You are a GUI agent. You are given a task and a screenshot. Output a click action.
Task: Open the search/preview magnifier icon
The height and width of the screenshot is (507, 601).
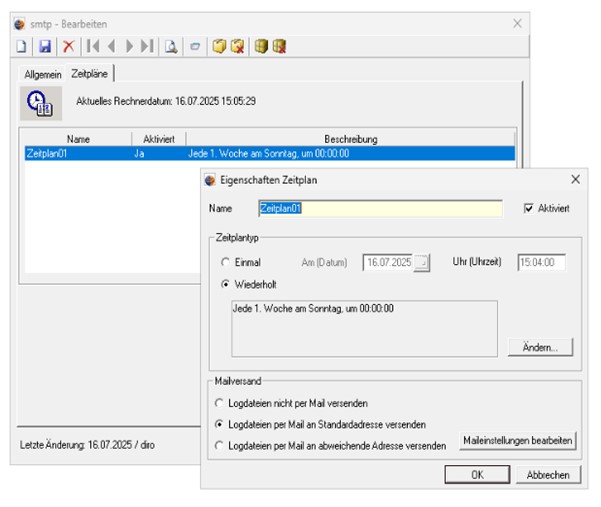point(171,46)
